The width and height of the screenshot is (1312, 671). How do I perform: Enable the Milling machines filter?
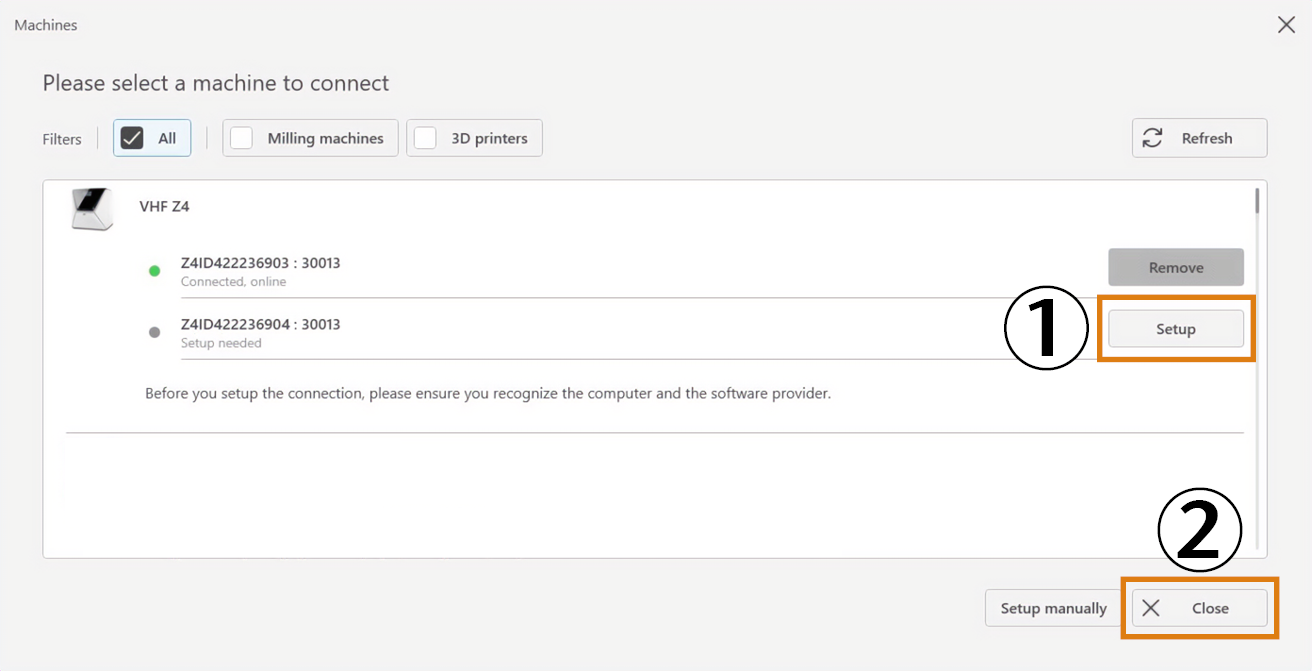pyautogui.click(x=310, y=138)
